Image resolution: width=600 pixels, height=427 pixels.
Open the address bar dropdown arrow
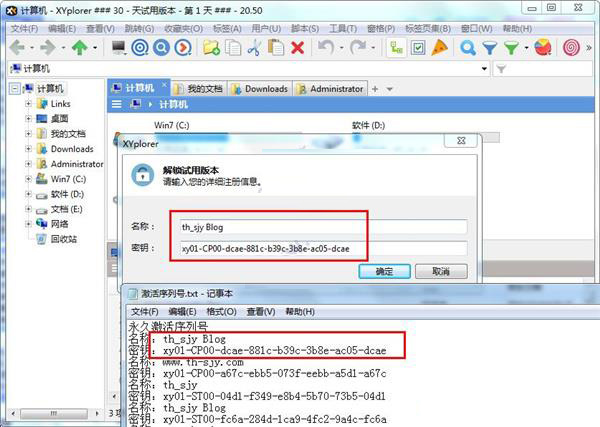tap(484, 69)
